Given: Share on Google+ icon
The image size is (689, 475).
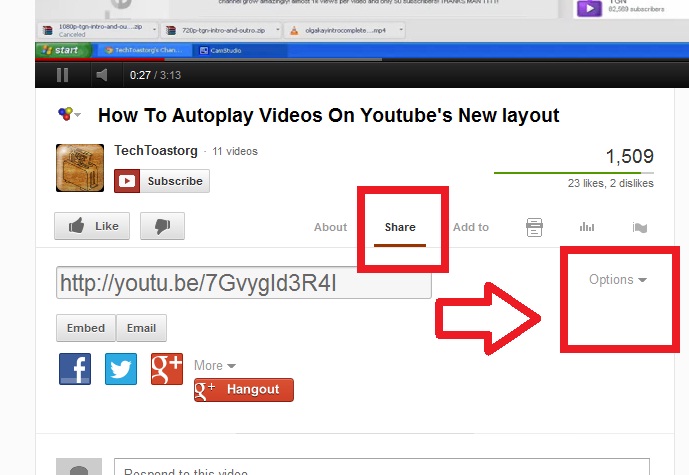Looking at the screenshot, I should 167,369.
